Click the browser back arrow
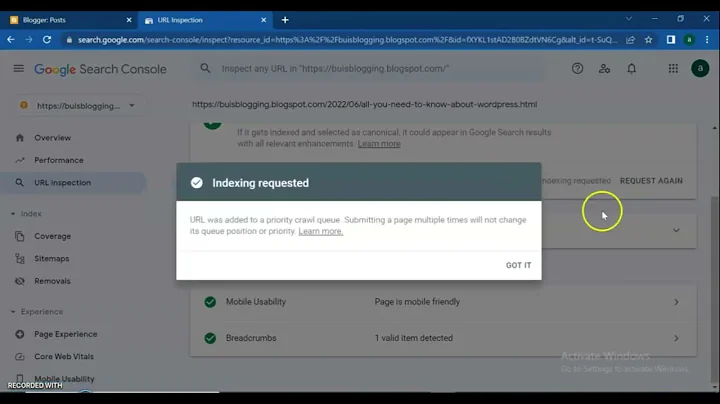 click(11, 40)
